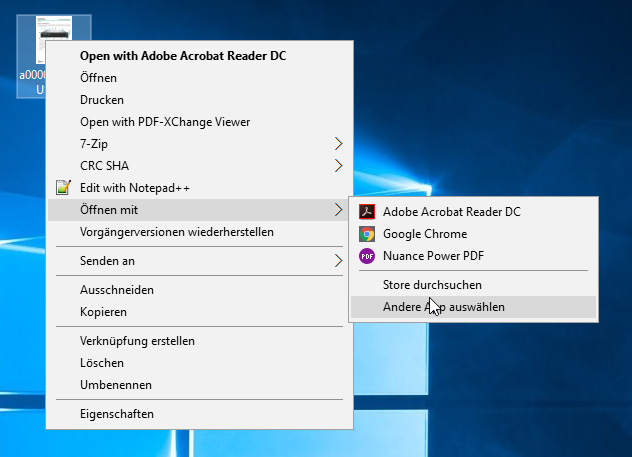
Task: Choose Open with Adobe Acrobat Reader DC
Action: [200, 56]
